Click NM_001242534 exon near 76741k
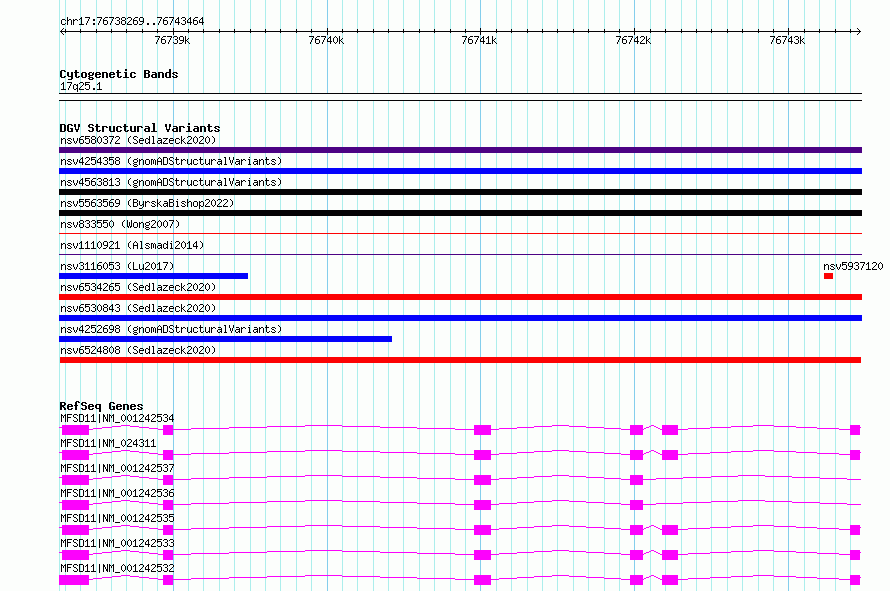 482,430
